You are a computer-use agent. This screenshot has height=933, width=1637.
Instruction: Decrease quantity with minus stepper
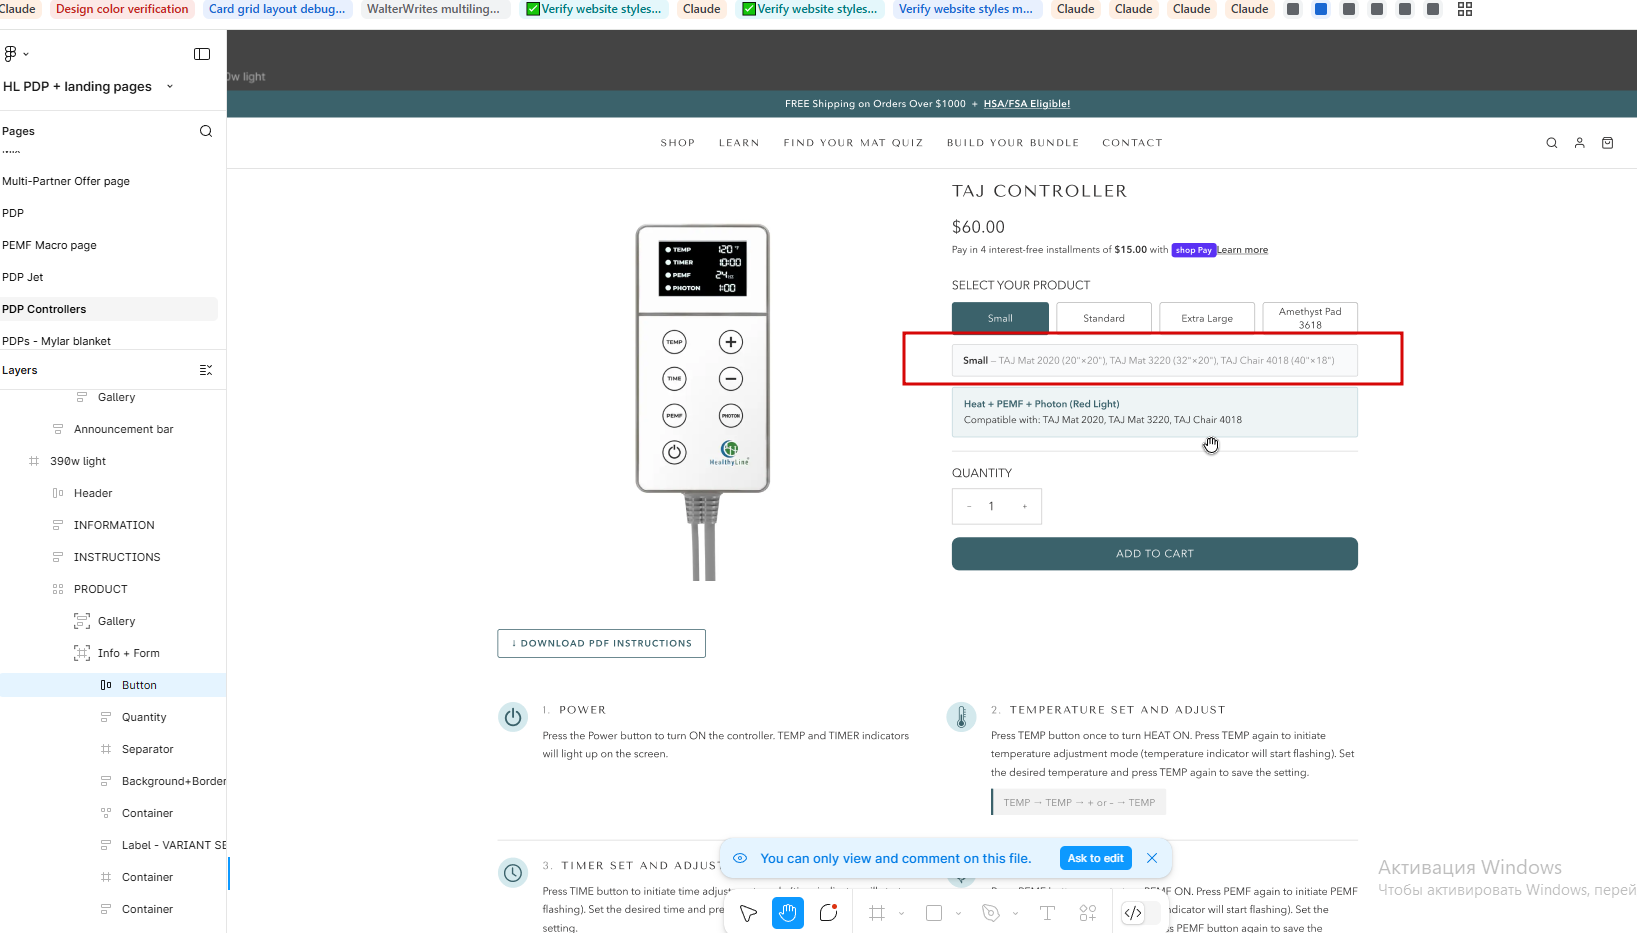(x=969, y=507)
